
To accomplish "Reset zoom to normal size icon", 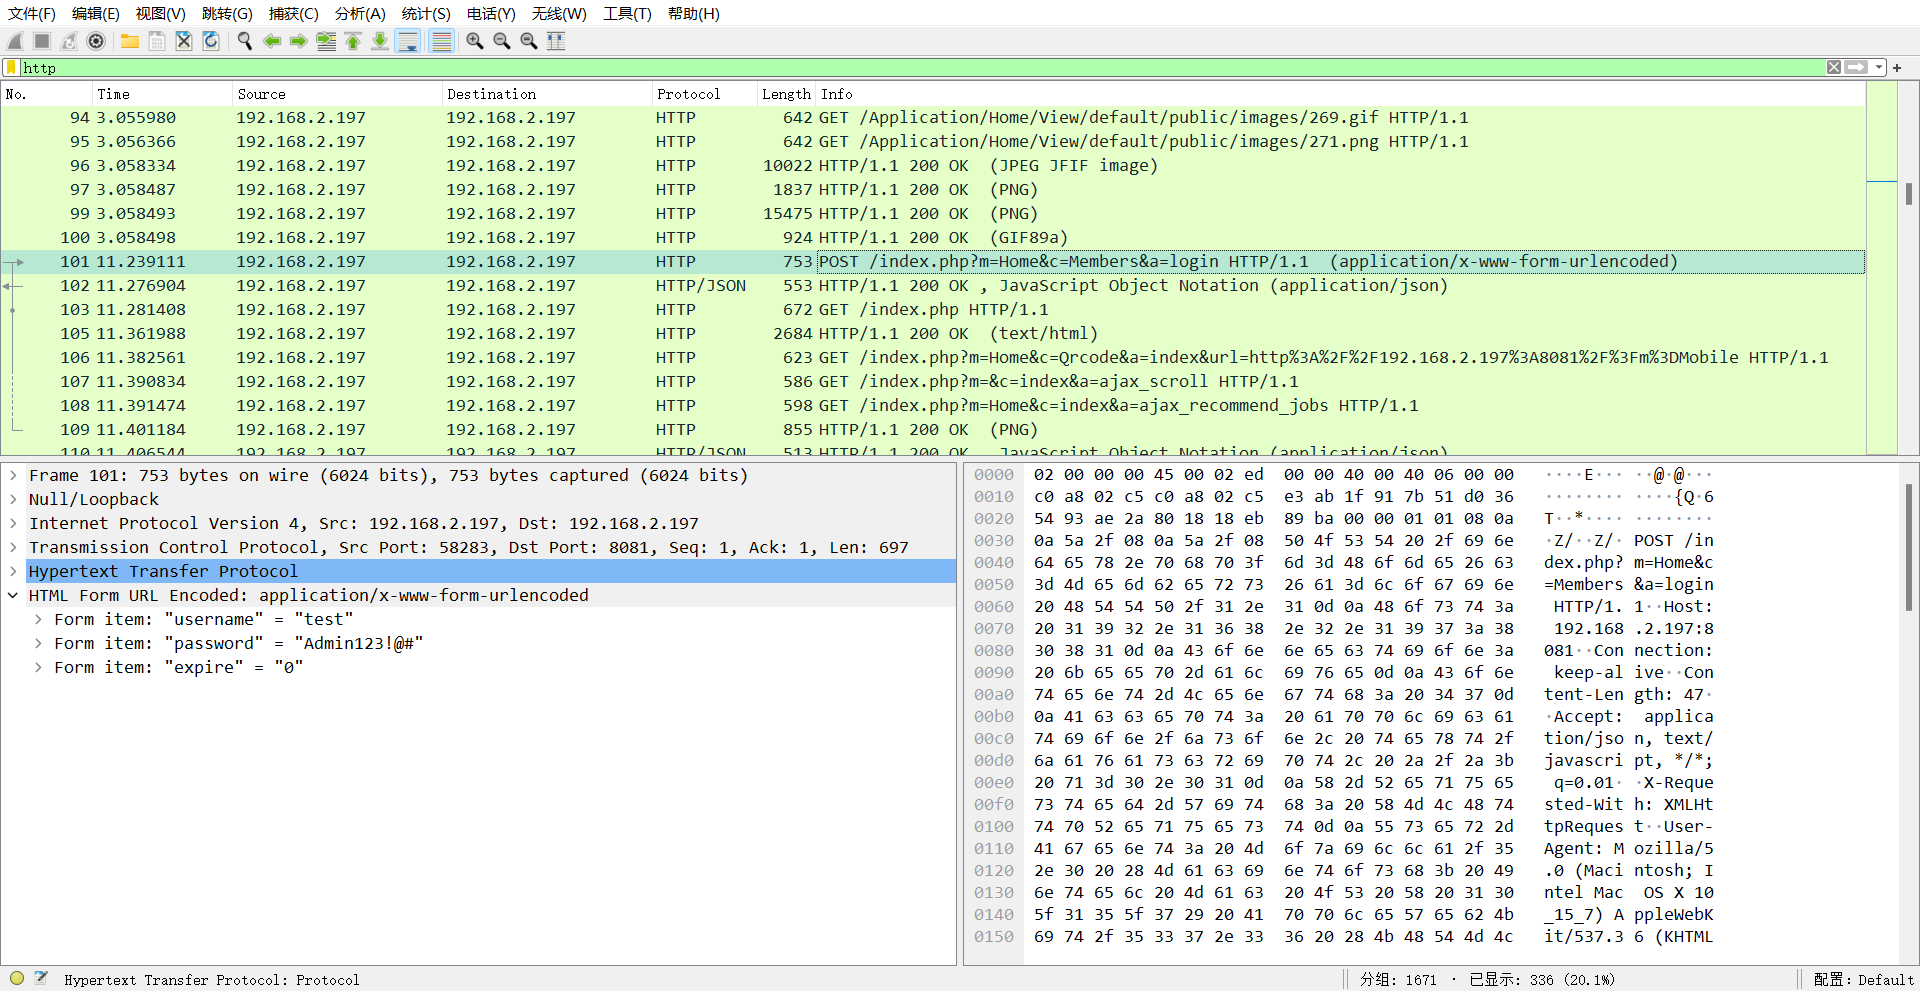I will click(x=529, y=41).
